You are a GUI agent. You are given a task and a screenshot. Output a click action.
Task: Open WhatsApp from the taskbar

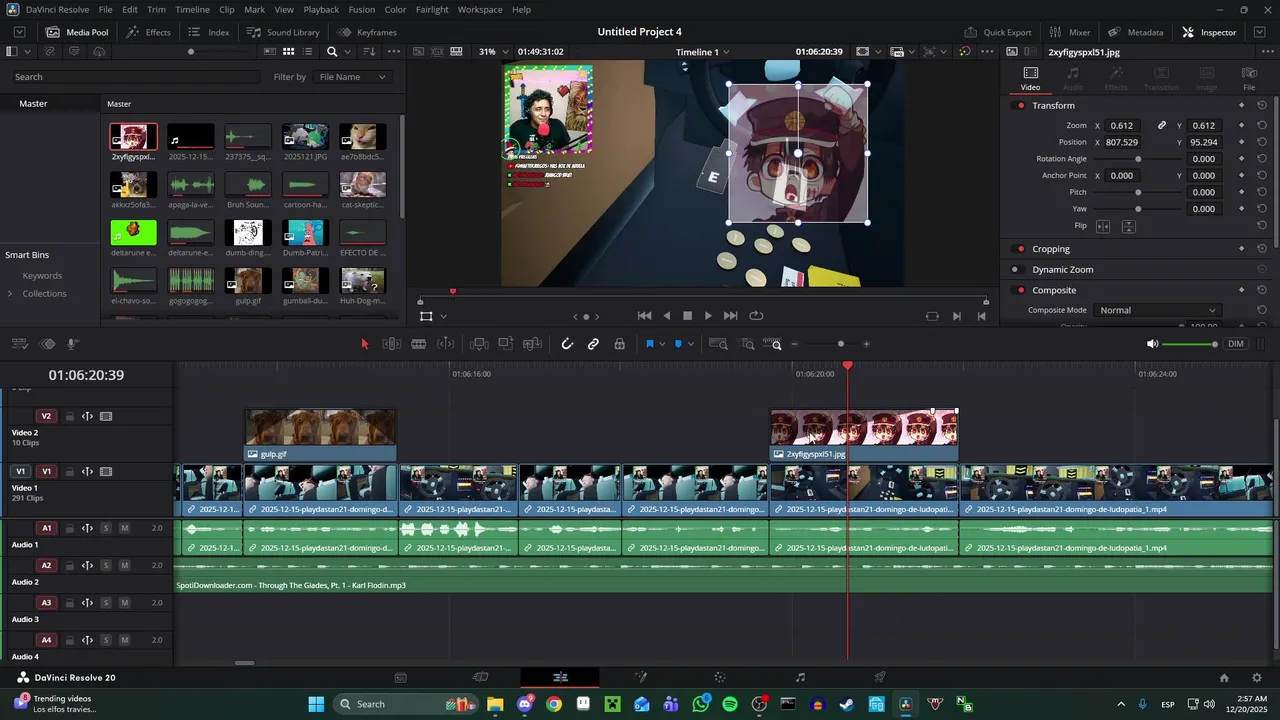pos(700,704)
